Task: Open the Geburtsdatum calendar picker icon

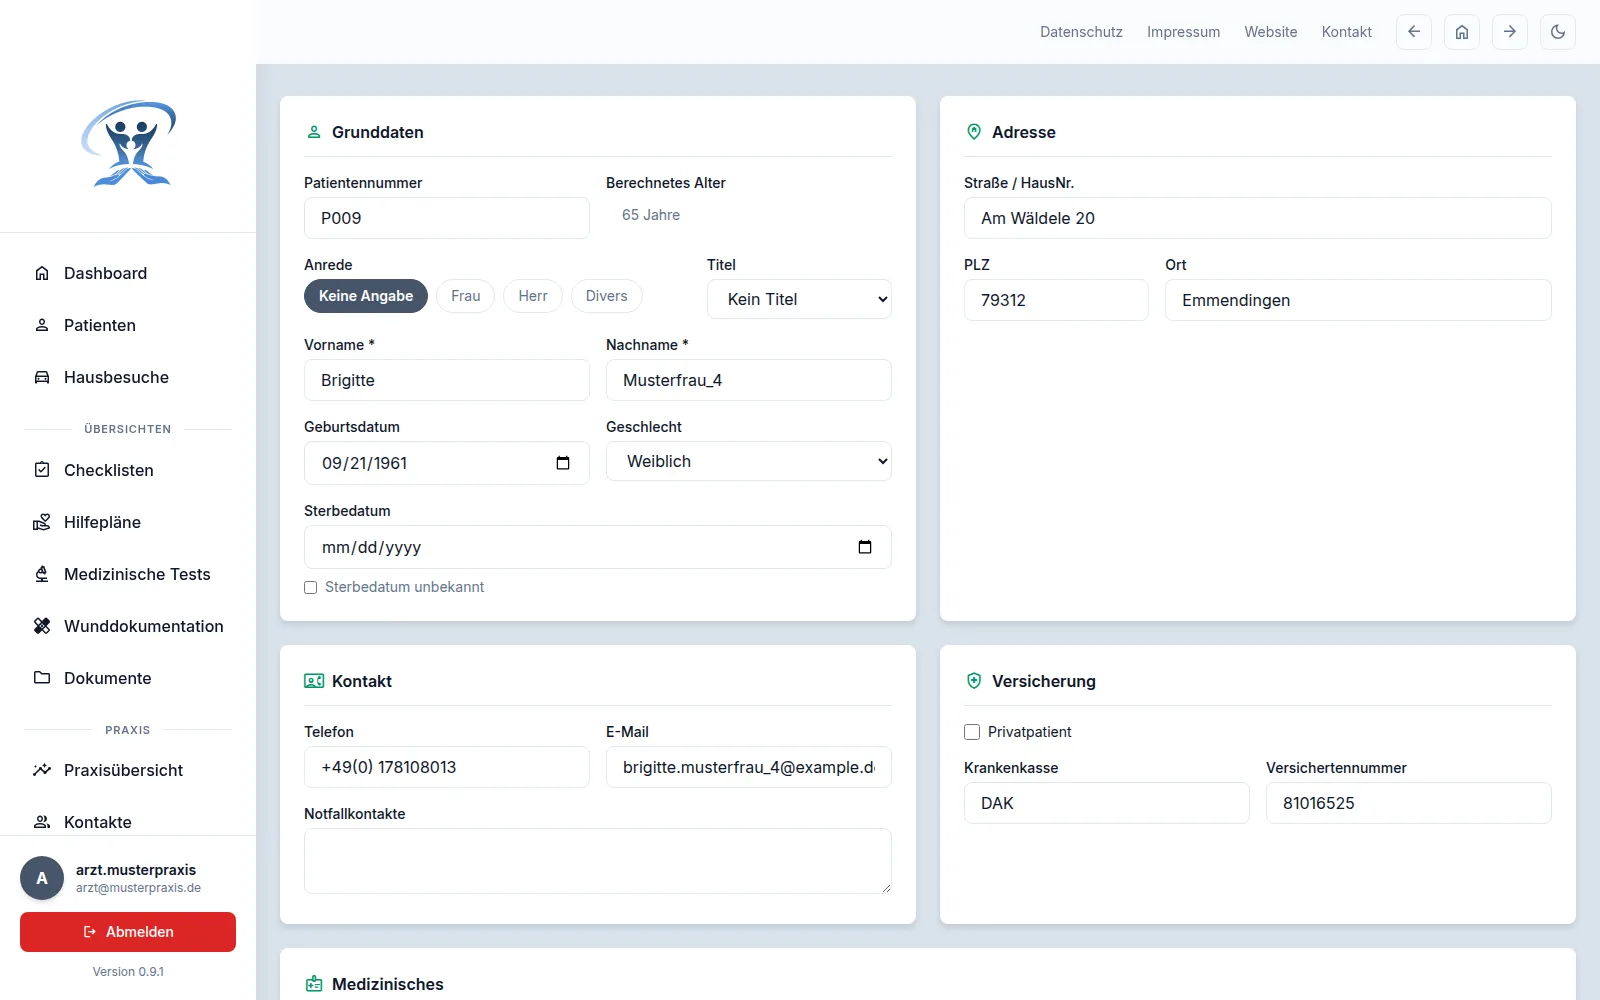Action: [x=563, y=463]
